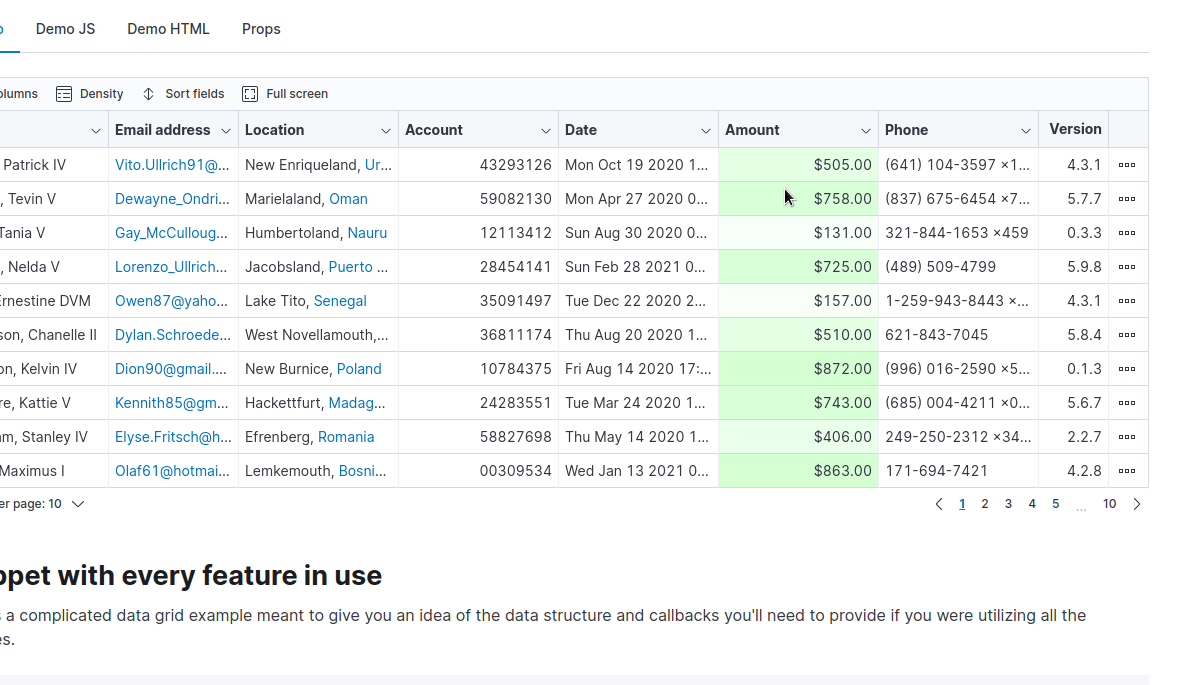Open row actions for the $872.00 row
The width and height of the screenshot is (1182, 685).
(x=1127, y=369)
